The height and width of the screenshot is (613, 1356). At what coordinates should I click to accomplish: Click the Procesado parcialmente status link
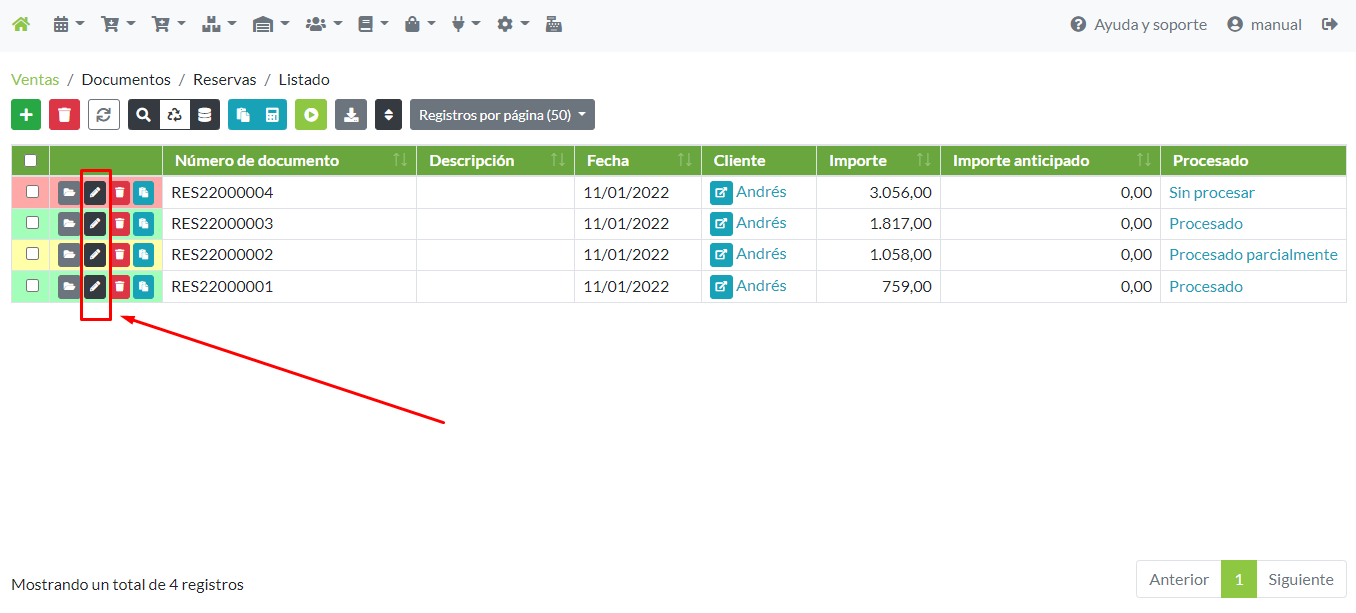click(x=1253, y=255)
